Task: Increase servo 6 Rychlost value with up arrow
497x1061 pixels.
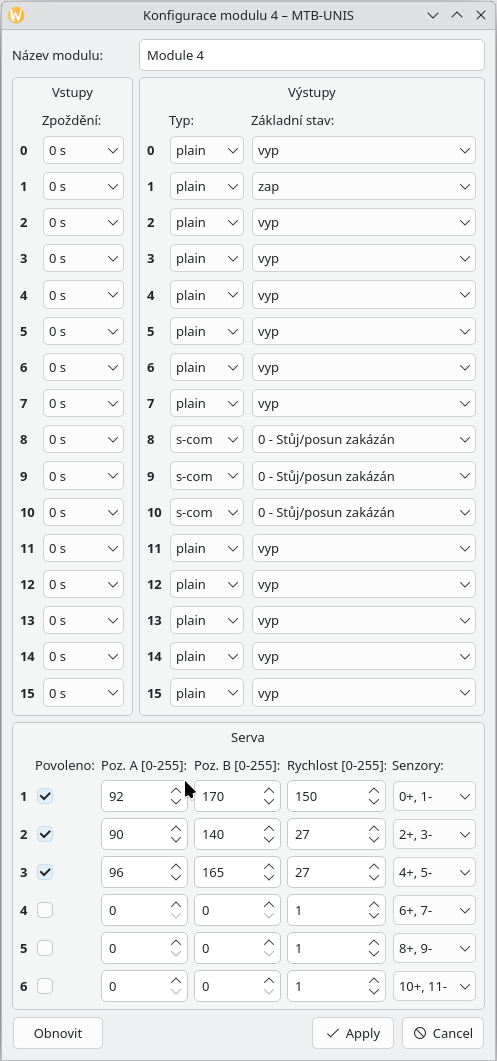Action: point(374,980)
